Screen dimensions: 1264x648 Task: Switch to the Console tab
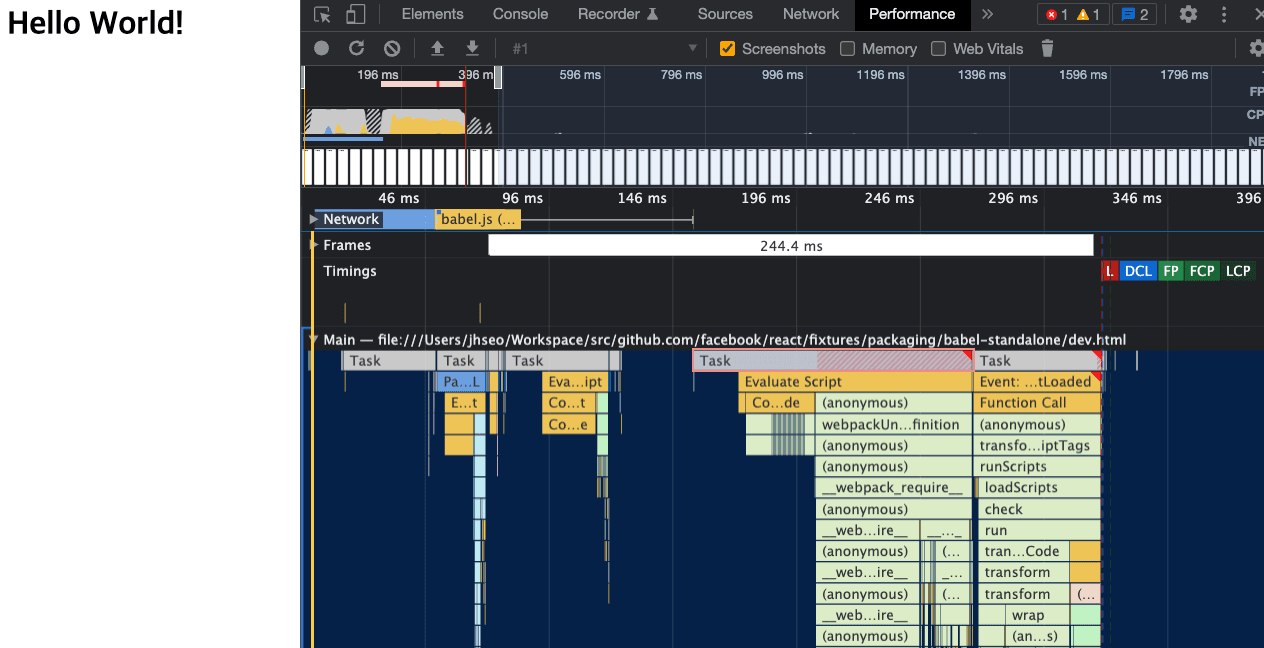[520, 14]
